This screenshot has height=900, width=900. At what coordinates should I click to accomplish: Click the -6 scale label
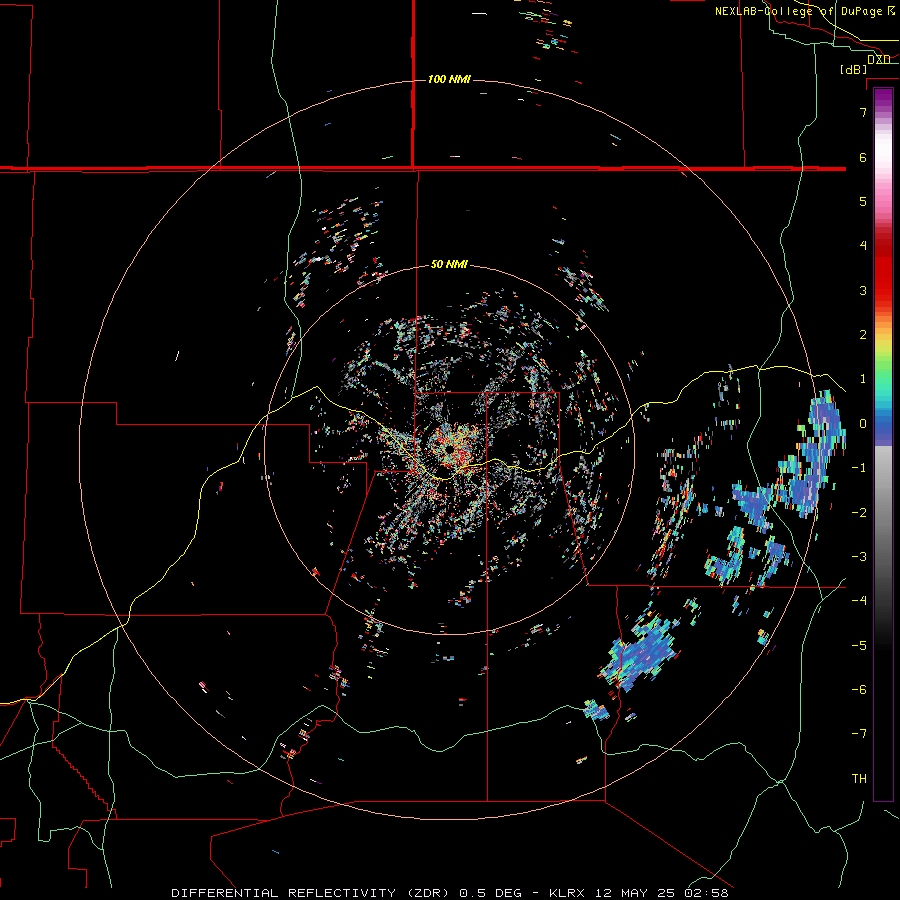point(859,689)
